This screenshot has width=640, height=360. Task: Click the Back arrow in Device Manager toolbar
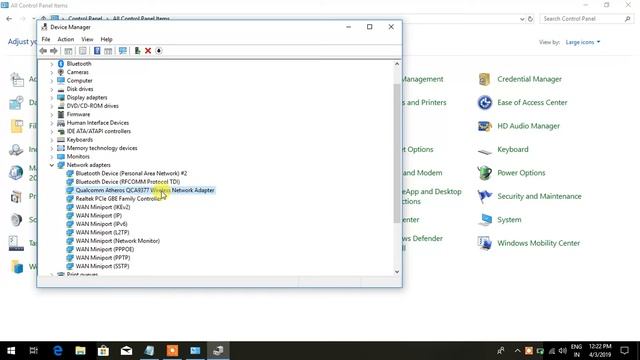pyautogui.click(x=43, y=51)
